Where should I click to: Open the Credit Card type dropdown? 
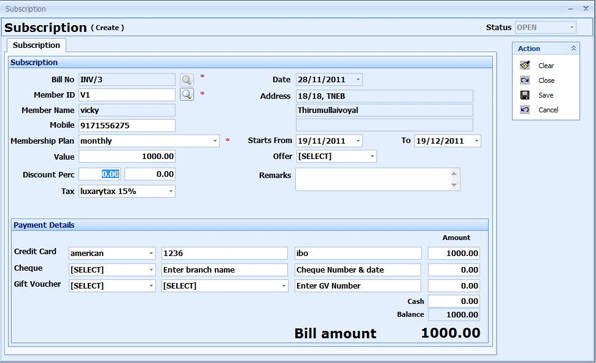151,253
